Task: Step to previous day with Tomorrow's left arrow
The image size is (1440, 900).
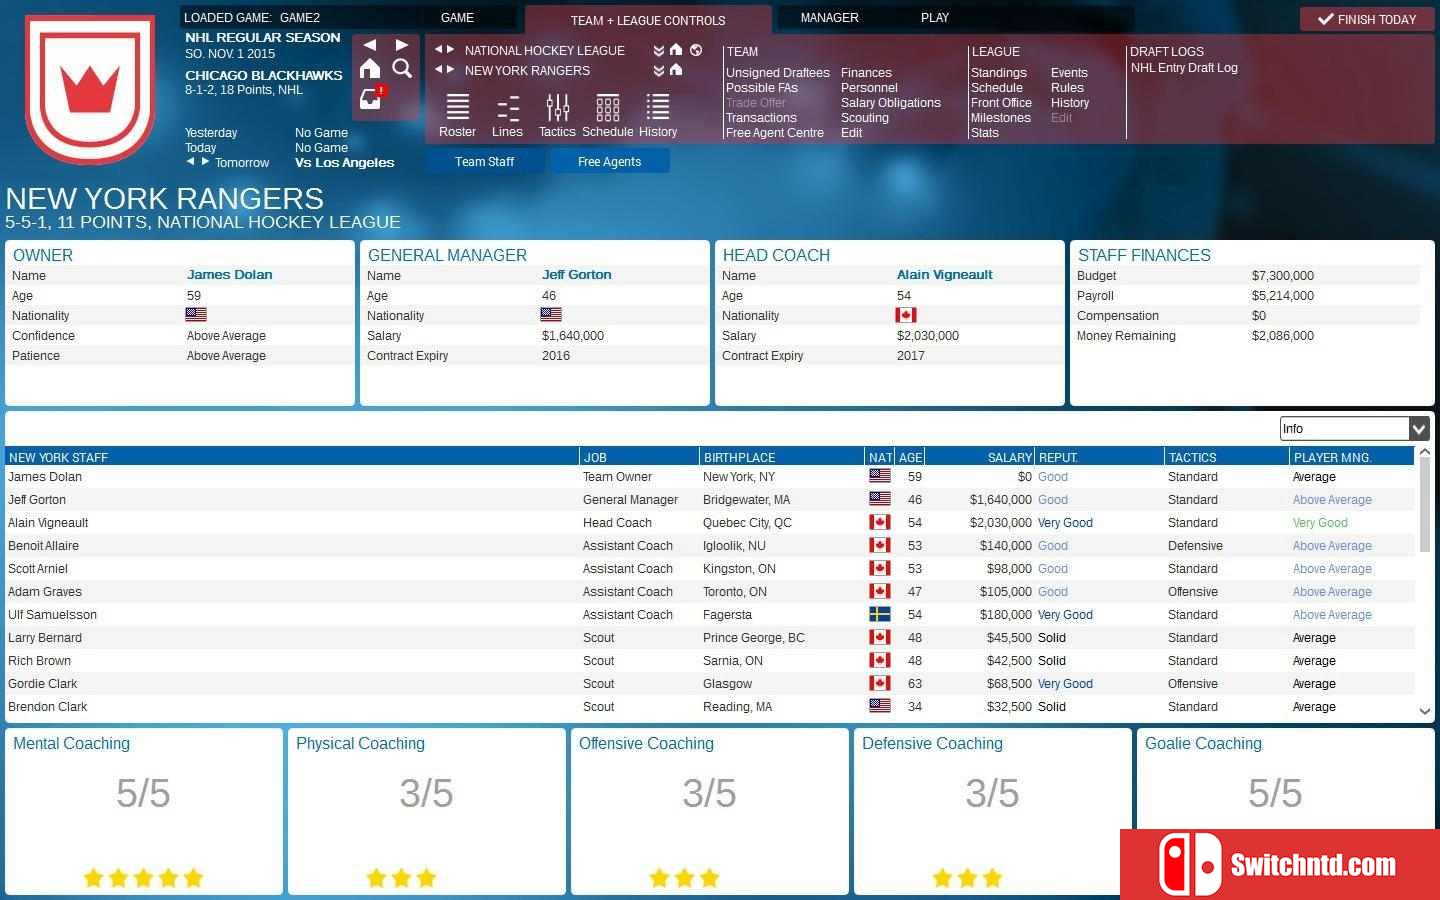Action: (191, 161)
